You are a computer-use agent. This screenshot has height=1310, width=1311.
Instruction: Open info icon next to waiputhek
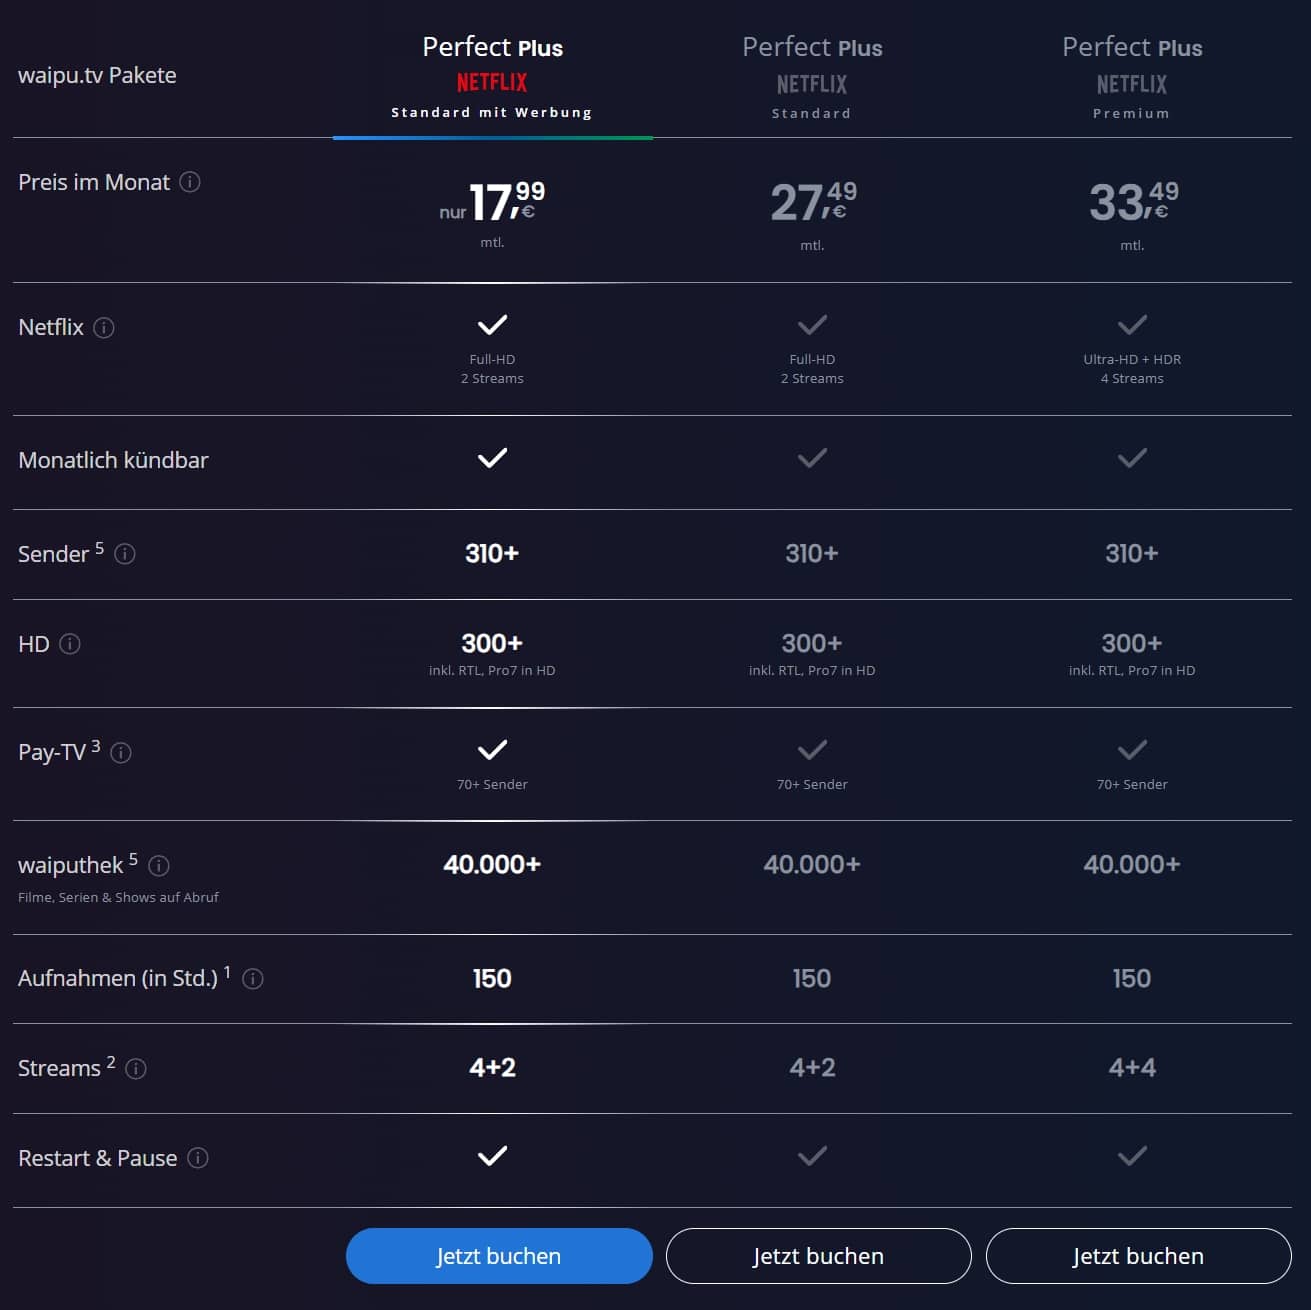(x=159, y=866)
